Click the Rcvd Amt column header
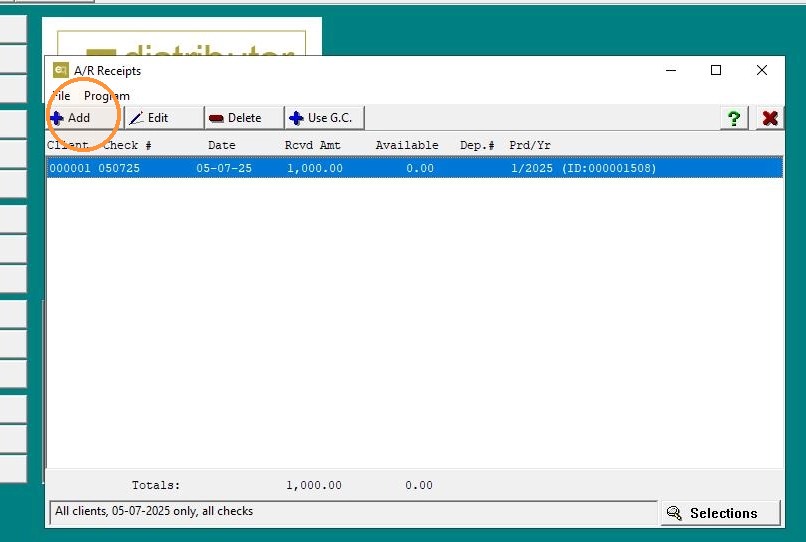This screenshot has width=806, height=542. pos(313,145)
